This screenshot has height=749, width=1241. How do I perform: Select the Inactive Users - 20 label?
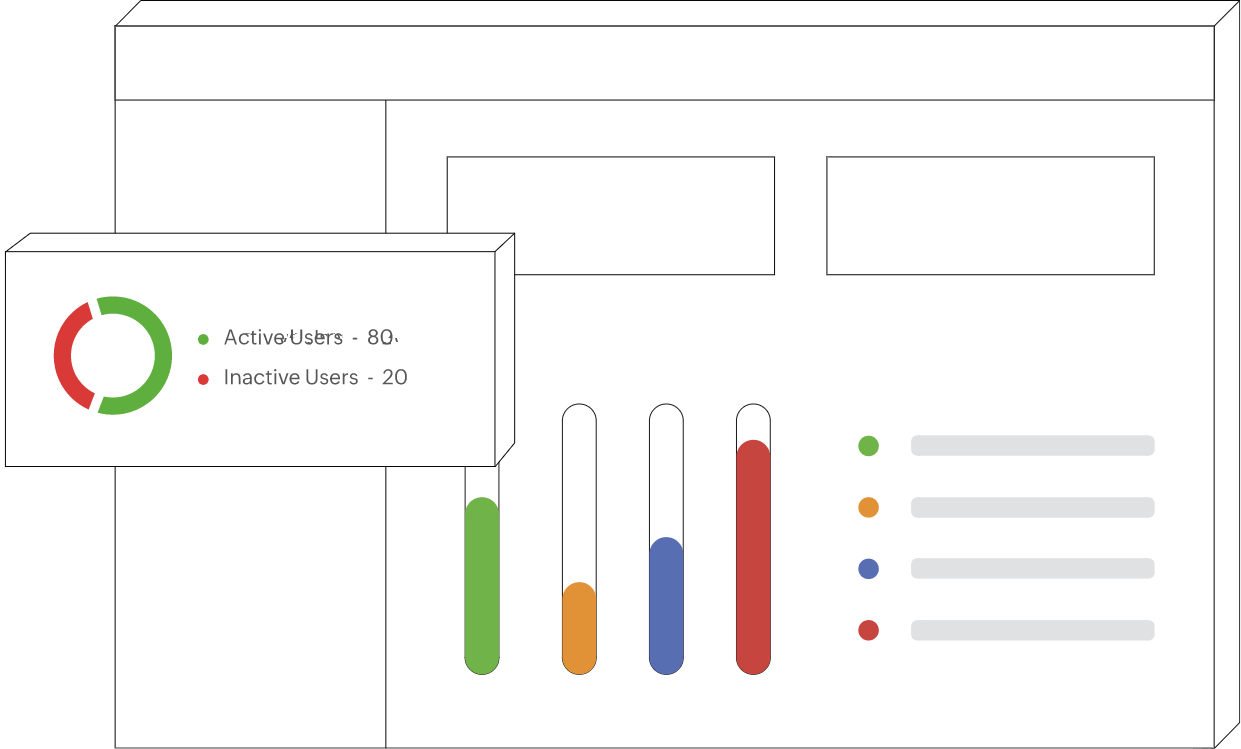click(315, 378)
